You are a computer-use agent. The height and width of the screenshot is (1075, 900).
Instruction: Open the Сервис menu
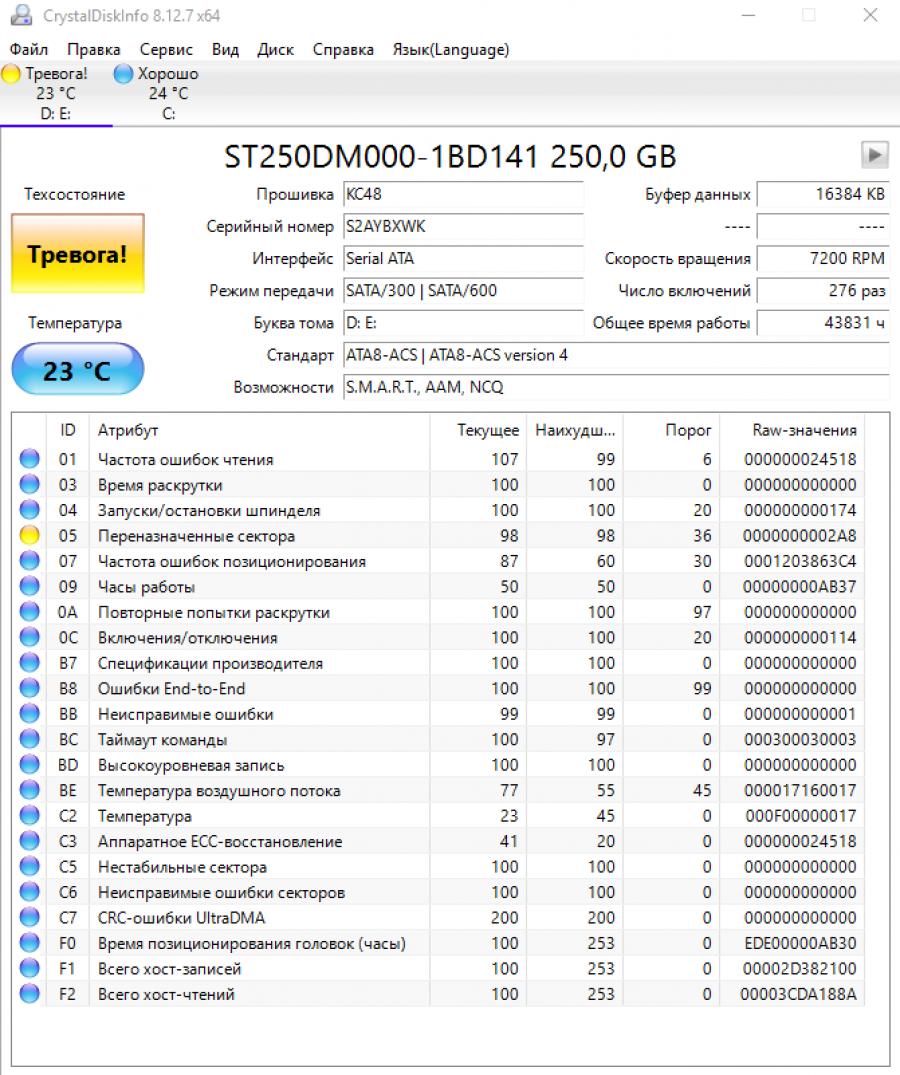(166, 49)
